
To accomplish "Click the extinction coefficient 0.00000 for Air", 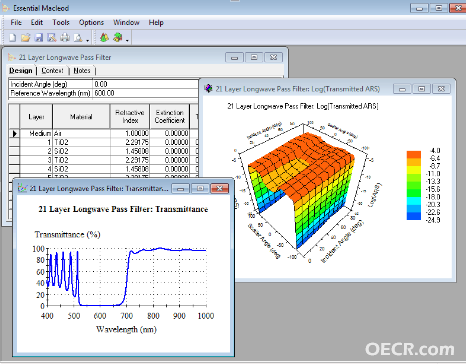I will [x=170, y=133].
